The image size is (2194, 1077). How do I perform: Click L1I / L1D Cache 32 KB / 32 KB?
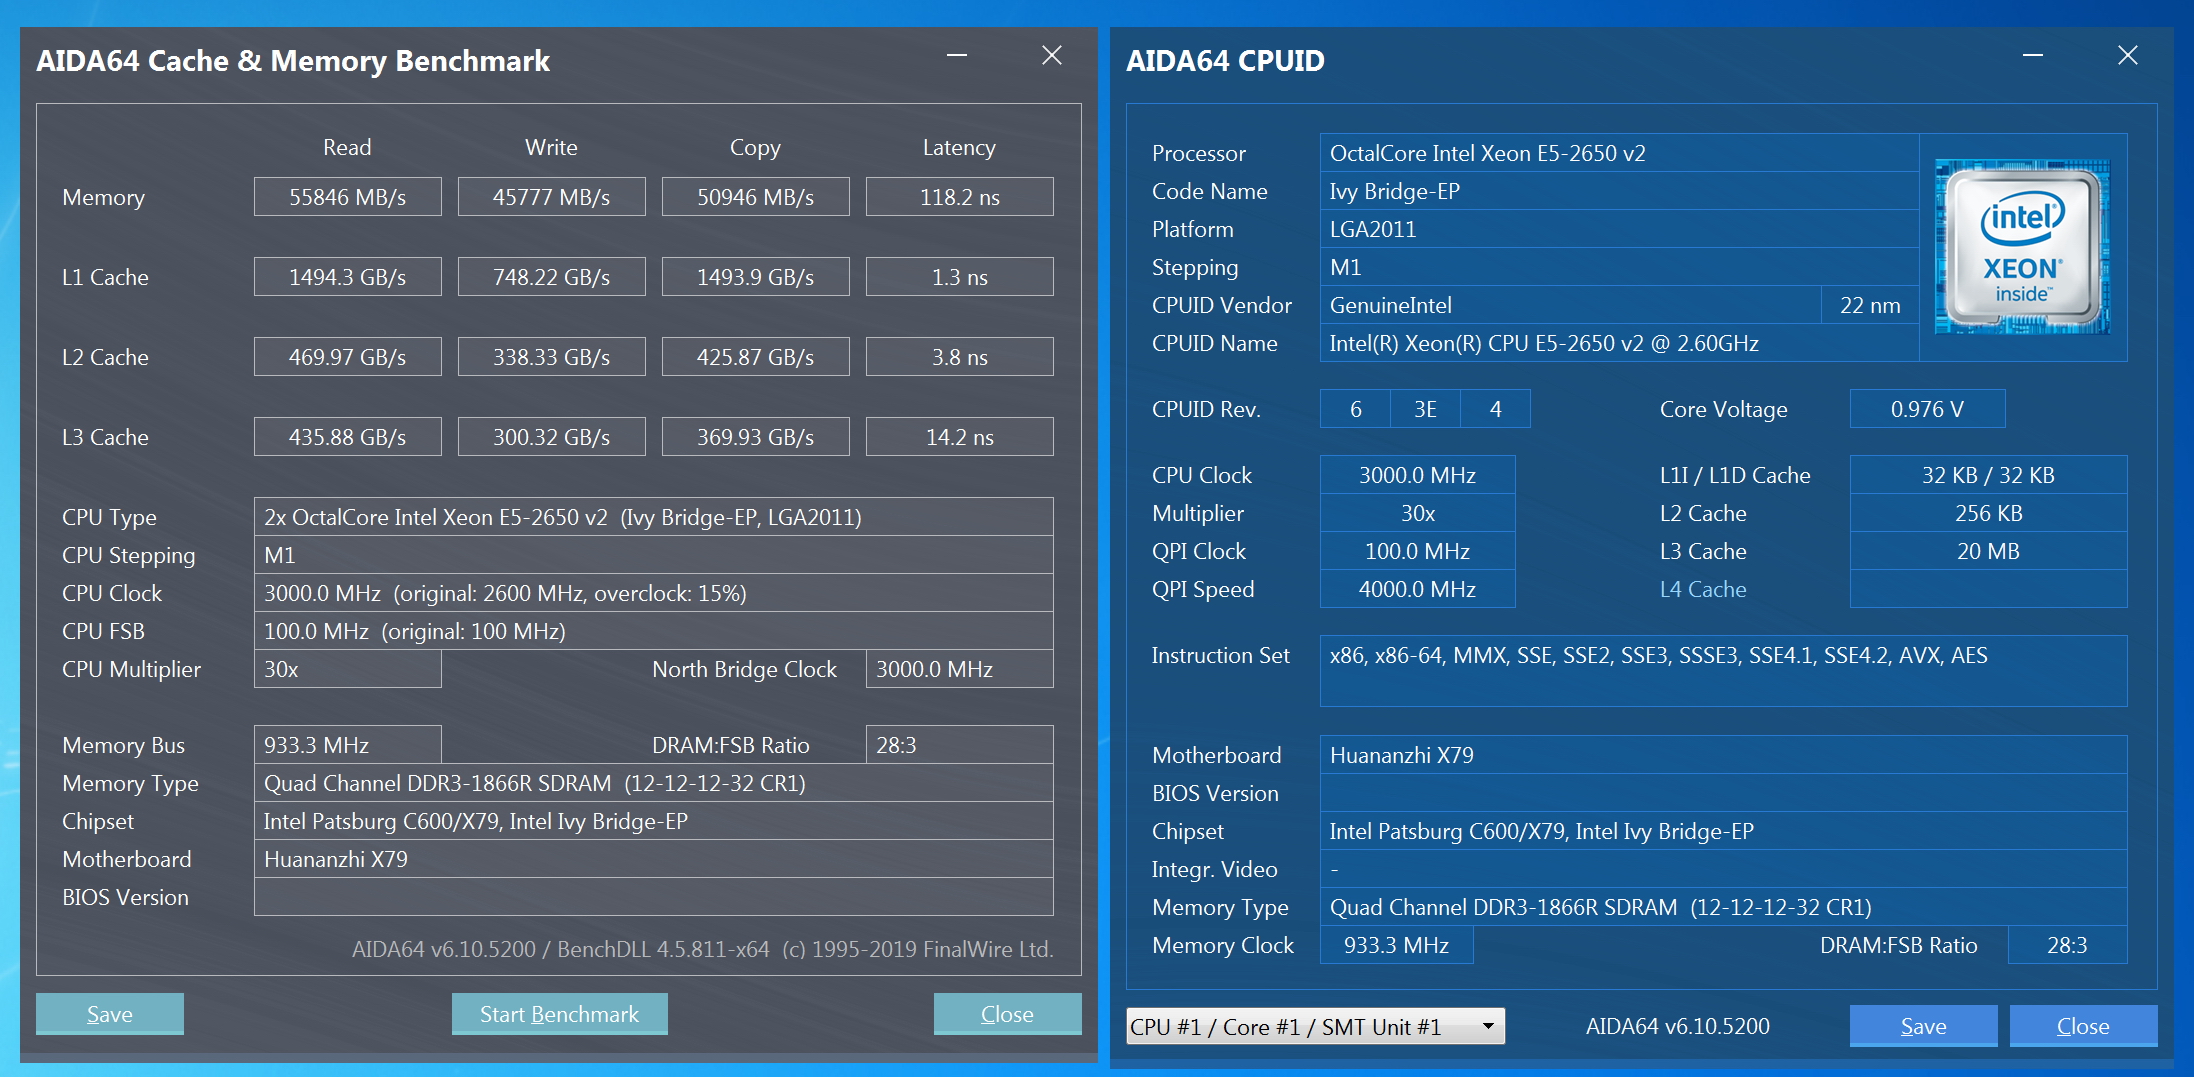point(1989,475)
